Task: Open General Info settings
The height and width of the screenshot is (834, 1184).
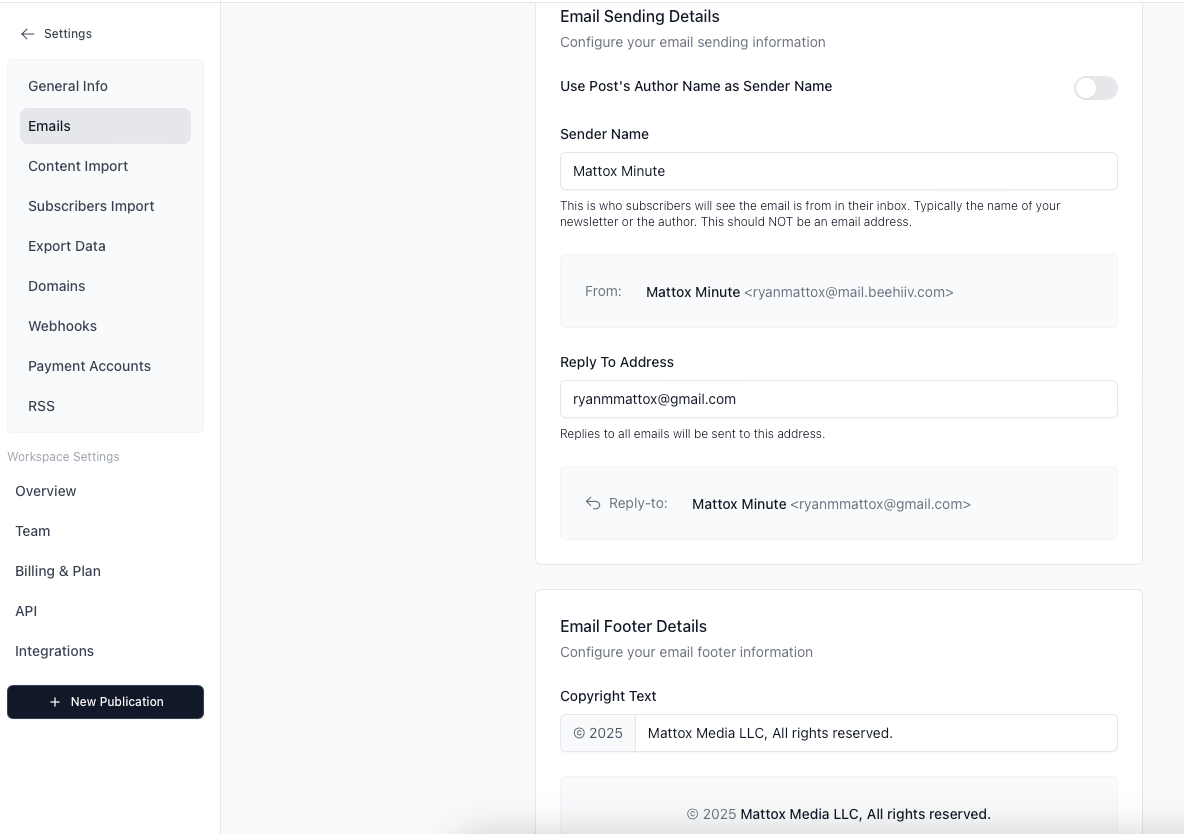Action: point(68,86)
